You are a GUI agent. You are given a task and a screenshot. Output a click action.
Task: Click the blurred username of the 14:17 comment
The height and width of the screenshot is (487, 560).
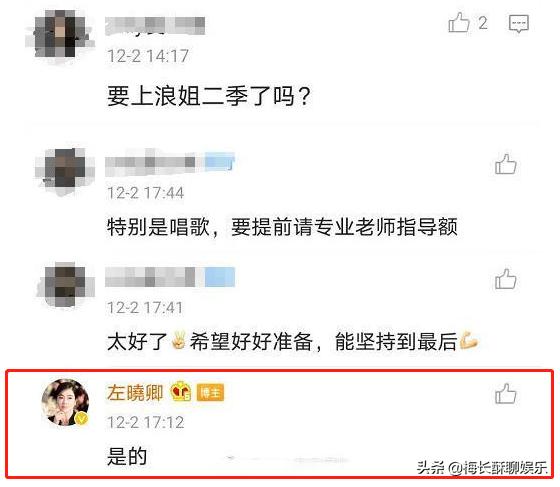click(x=155, y=26)
